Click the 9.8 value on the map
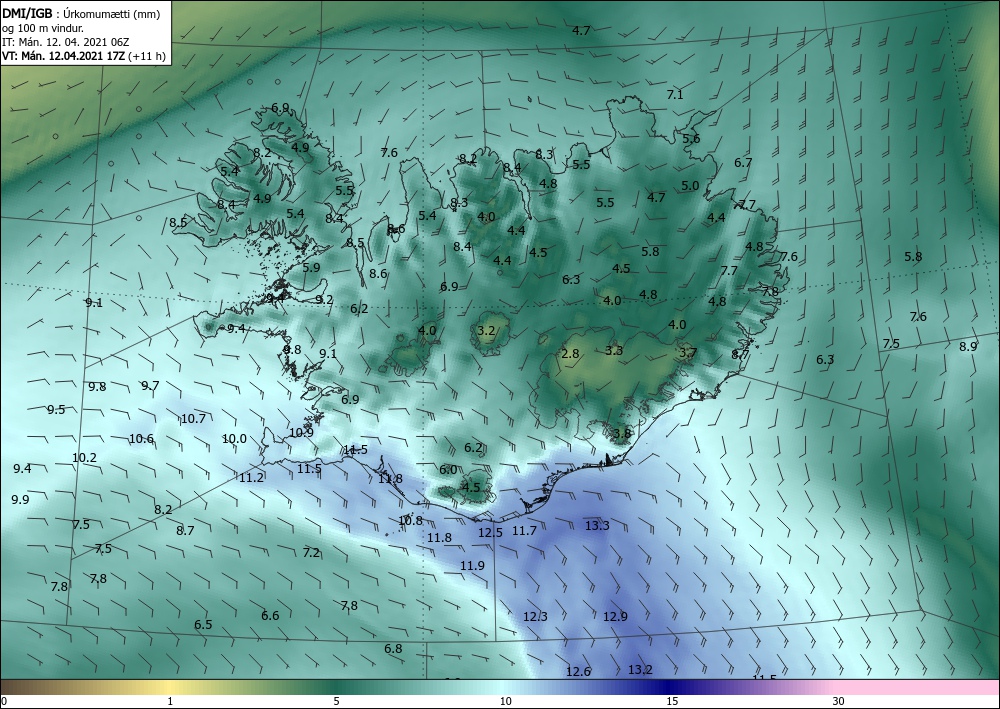 click(97, 386)
